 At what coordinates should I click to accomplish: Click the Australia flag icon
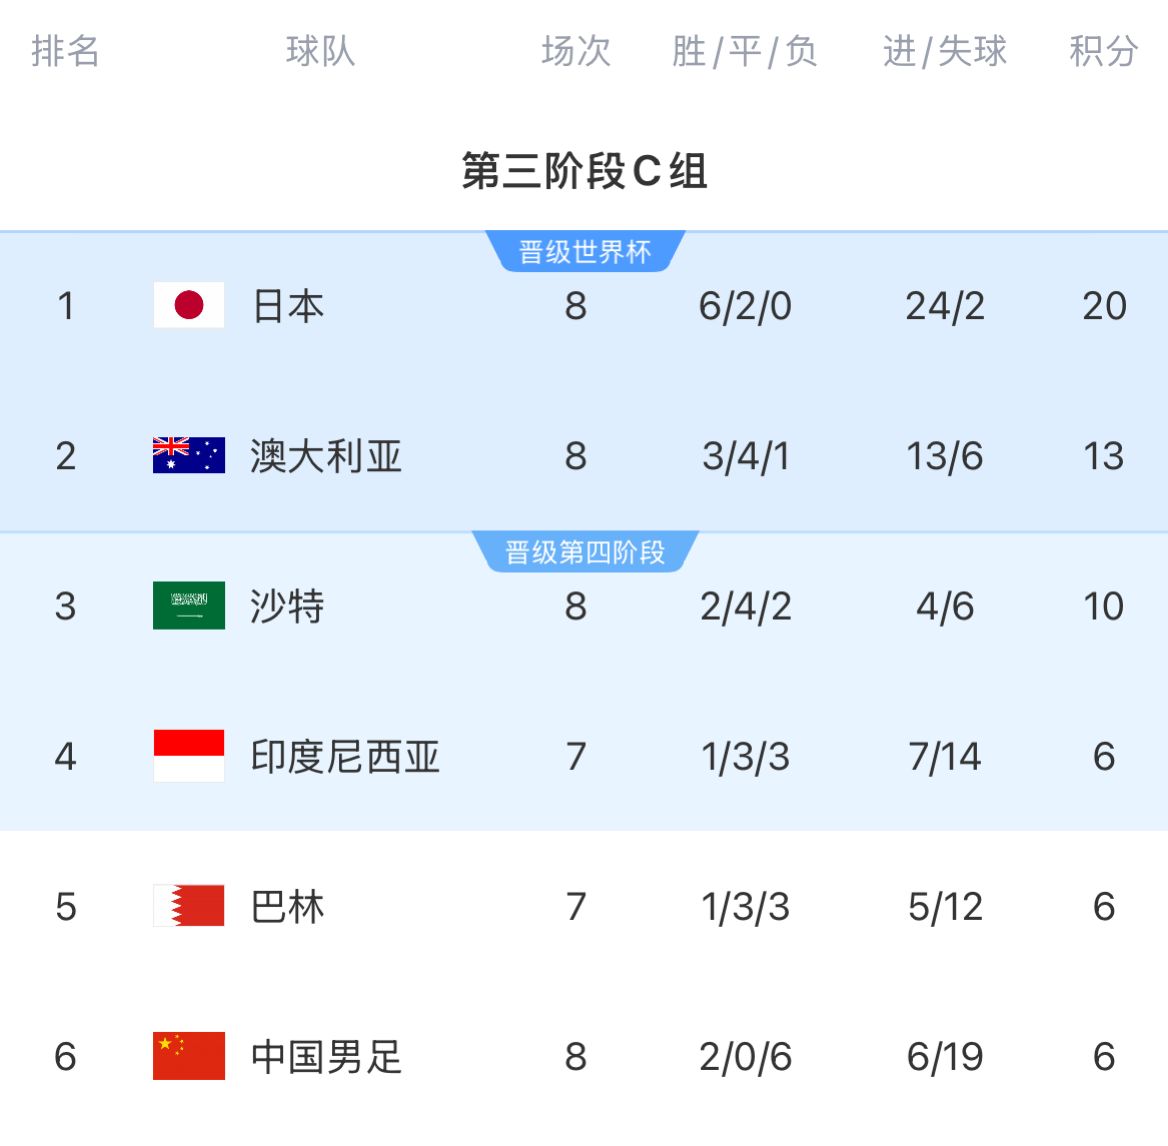(189, 455)
